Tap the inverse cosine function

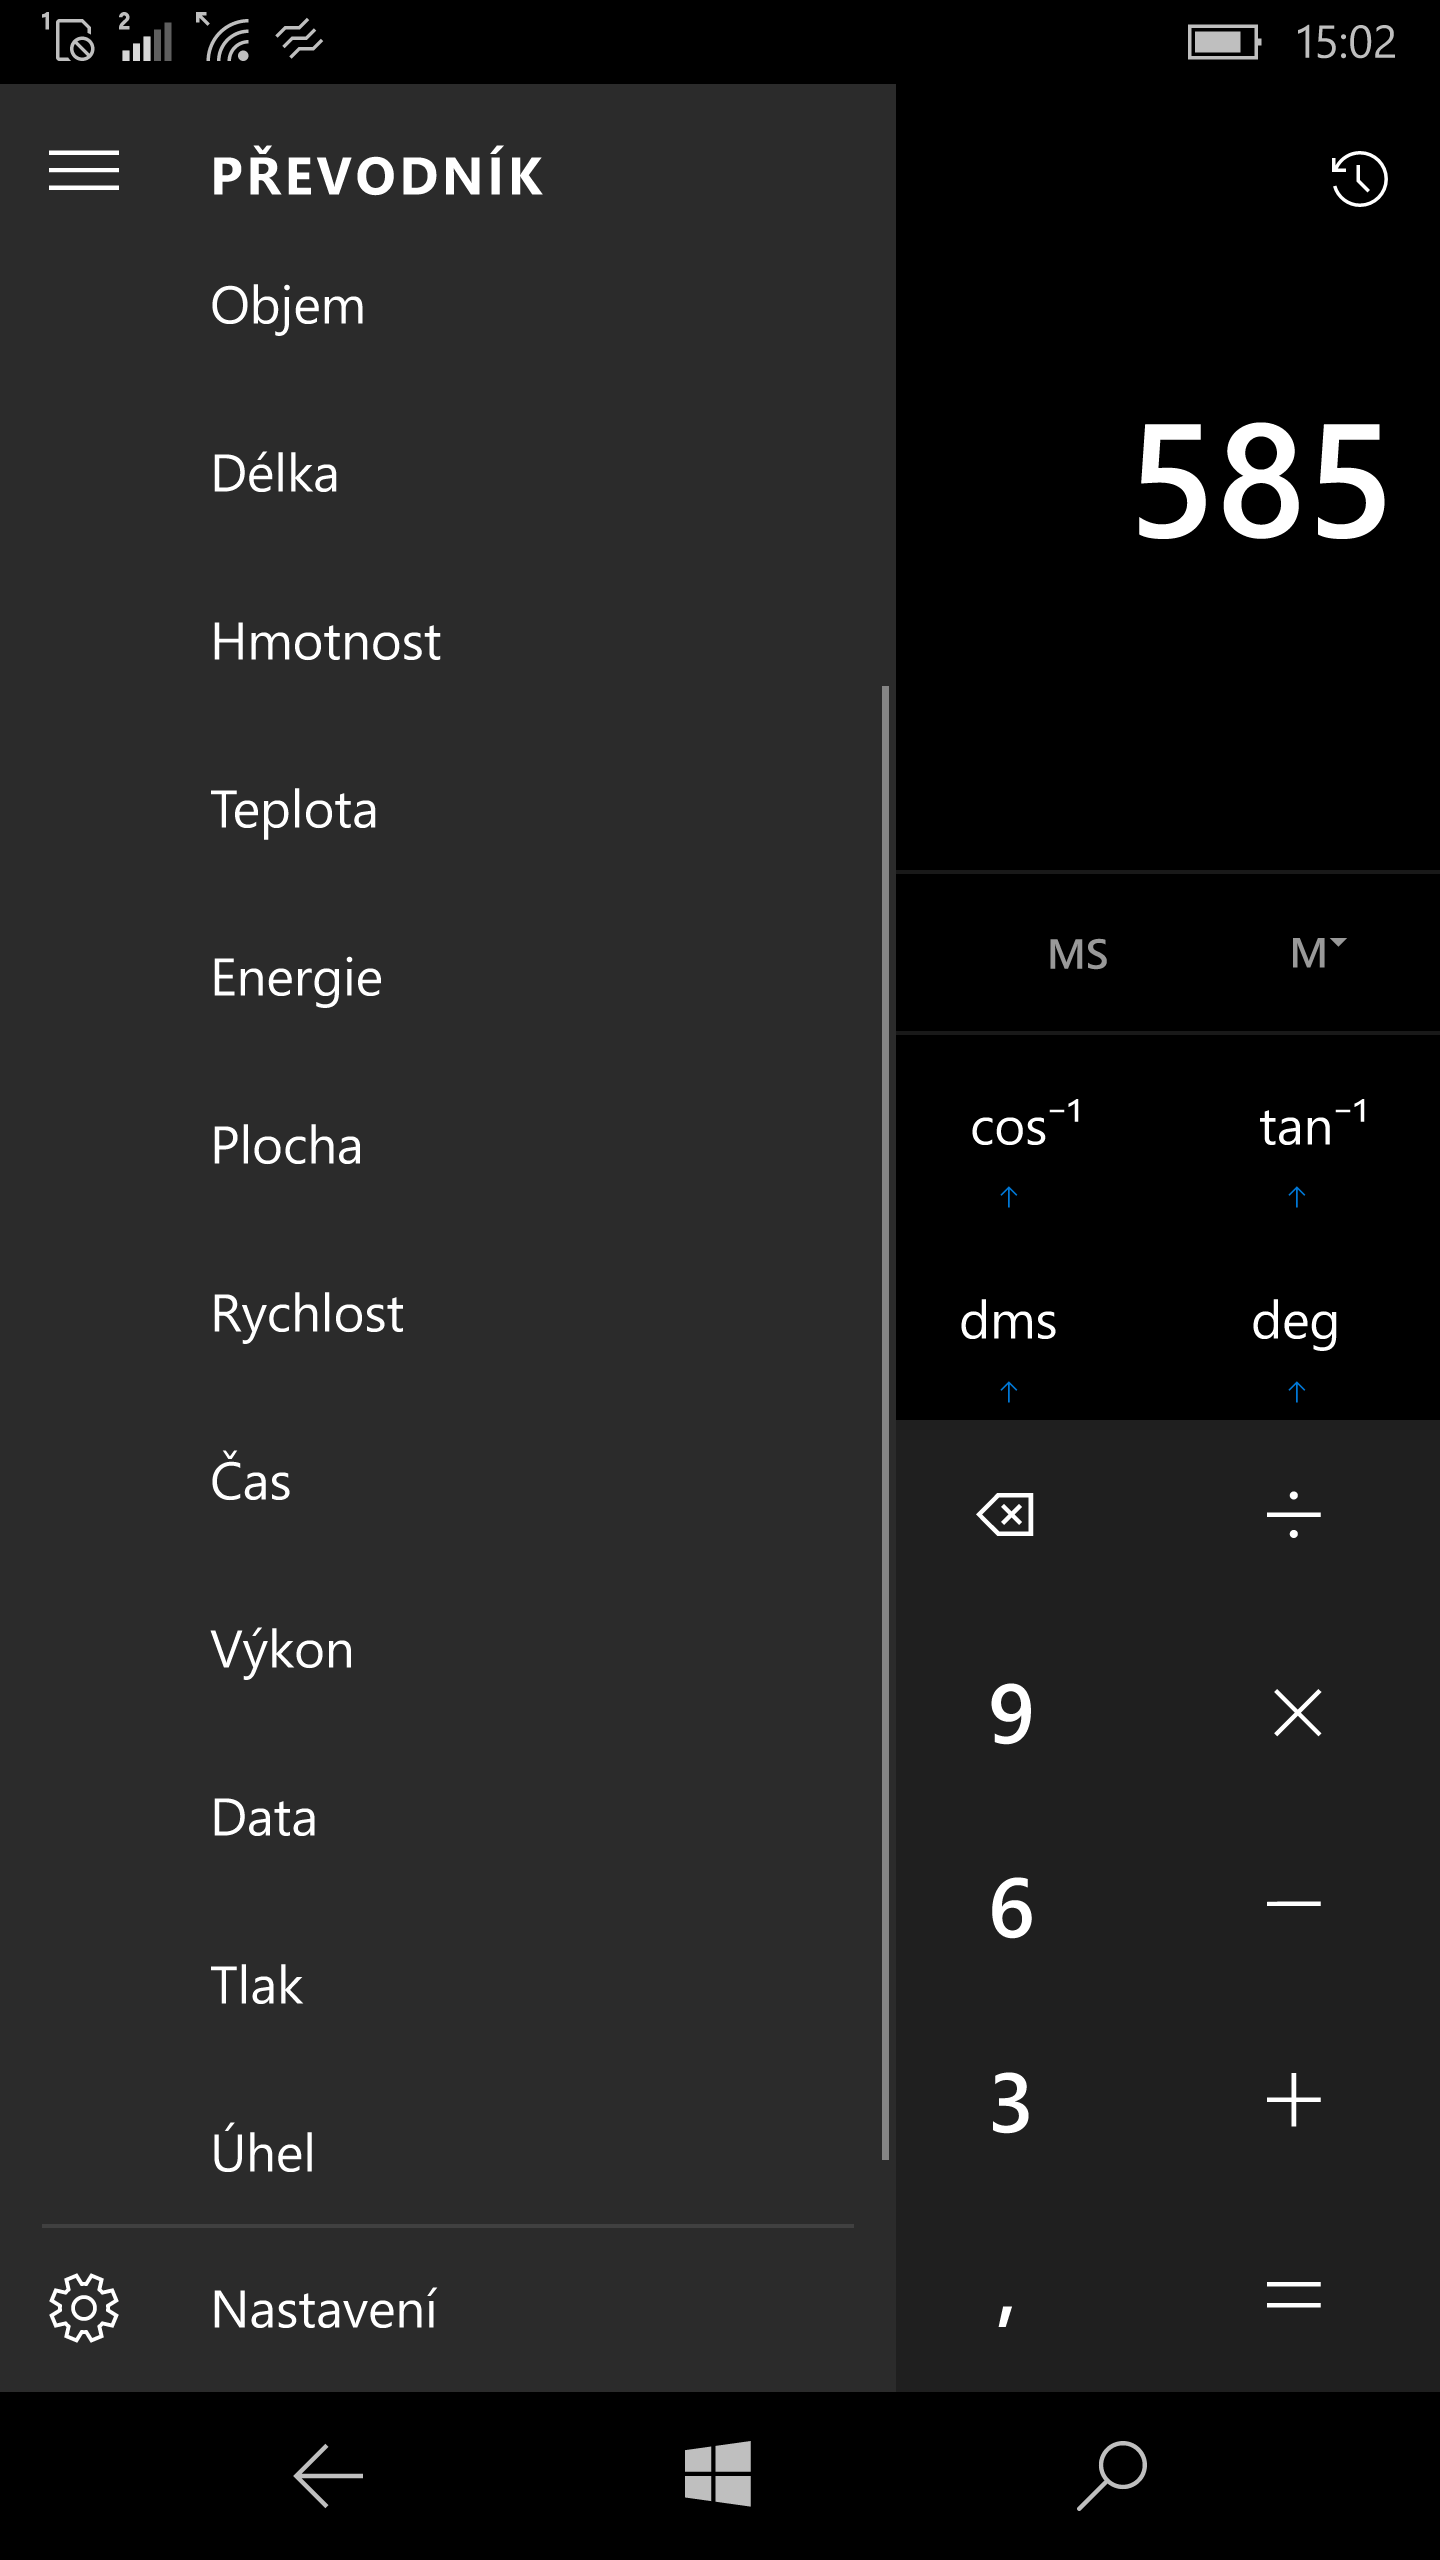1026,1125
